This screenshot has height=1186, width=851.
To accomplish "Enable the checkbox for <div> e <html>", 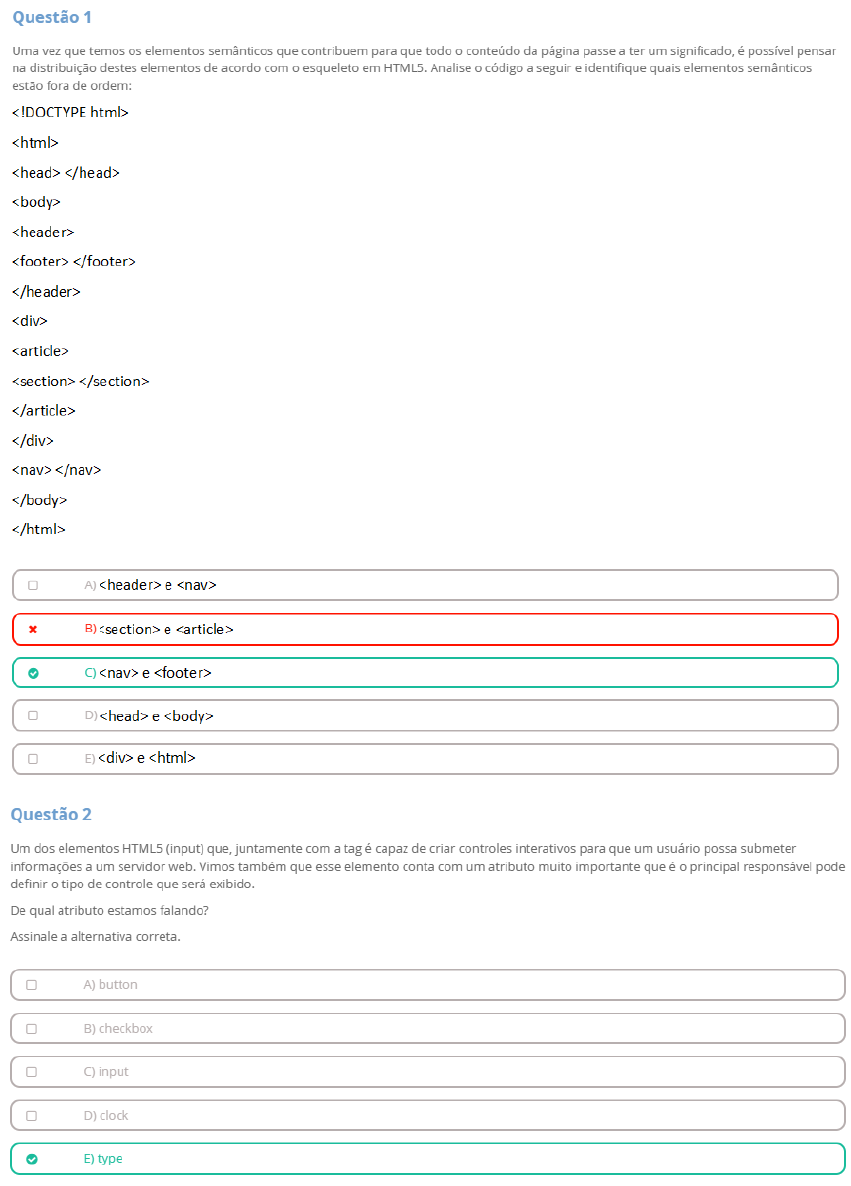I will pos(33,759).
